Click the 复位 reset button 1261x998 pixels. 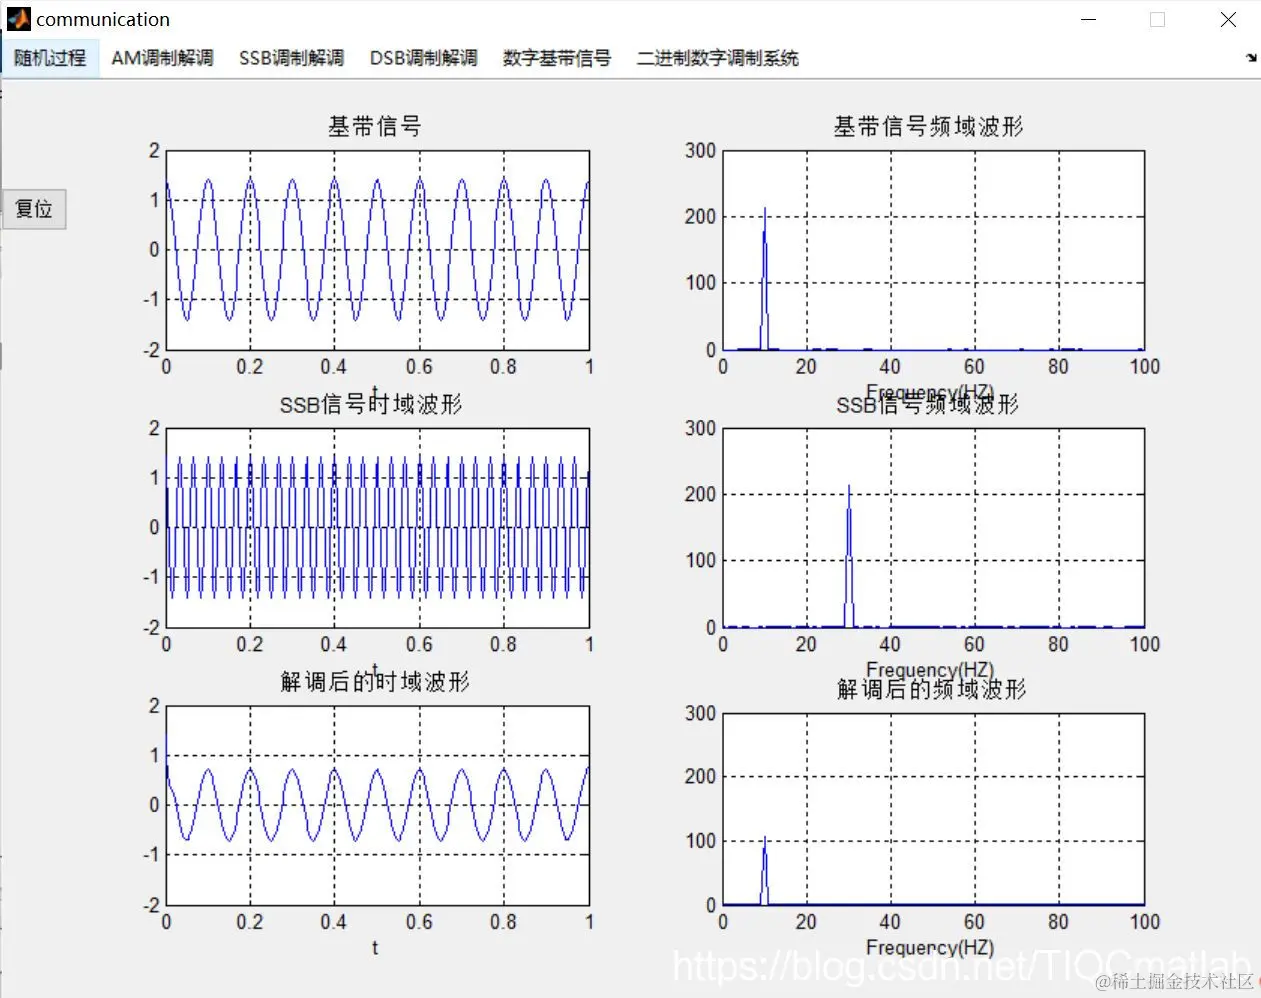(x=34, y=209)
